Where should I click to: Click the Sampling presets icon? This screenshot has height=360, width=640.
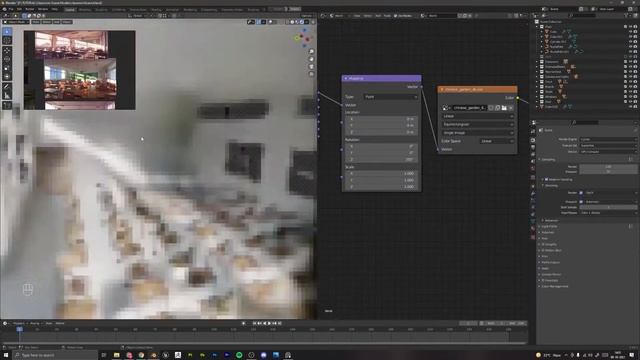pyautogui.click(x=631, y=159)
